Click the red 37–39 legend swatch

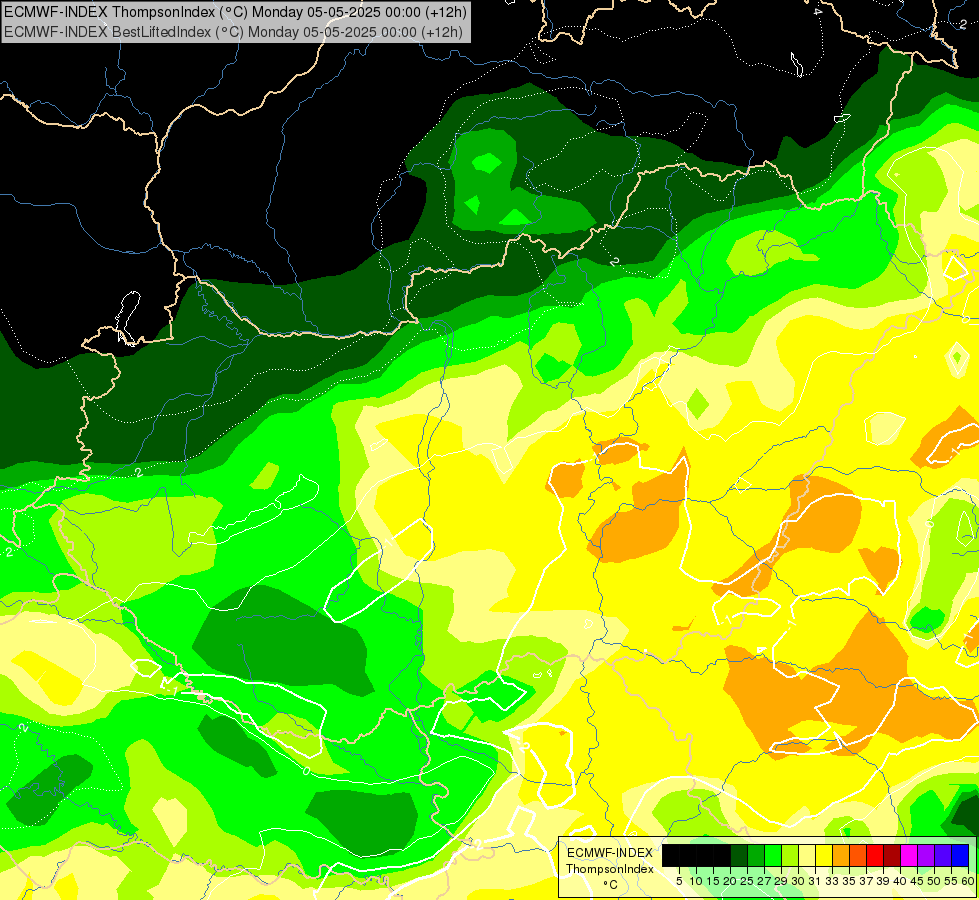875,855
